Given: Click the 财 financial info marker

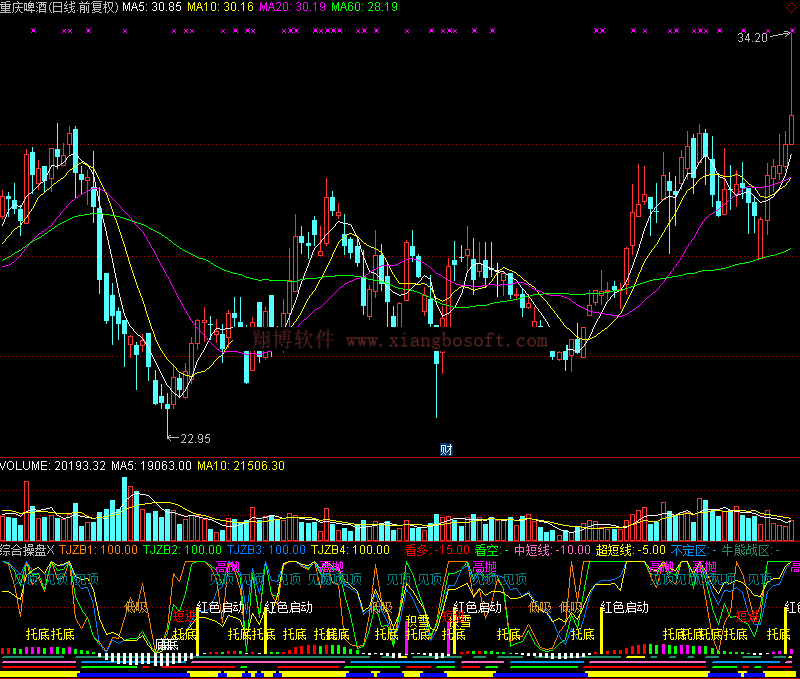Looking at the screenshot, I should (x=446, y=449).
